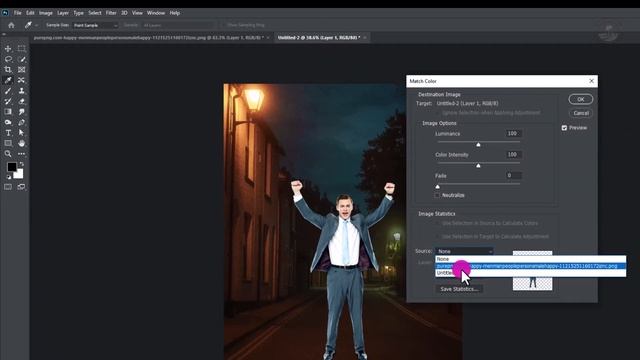This screenshot has height=360, width=640.
Task: Click OK in Match Color dialog
Action: click(x=580, y=99)
